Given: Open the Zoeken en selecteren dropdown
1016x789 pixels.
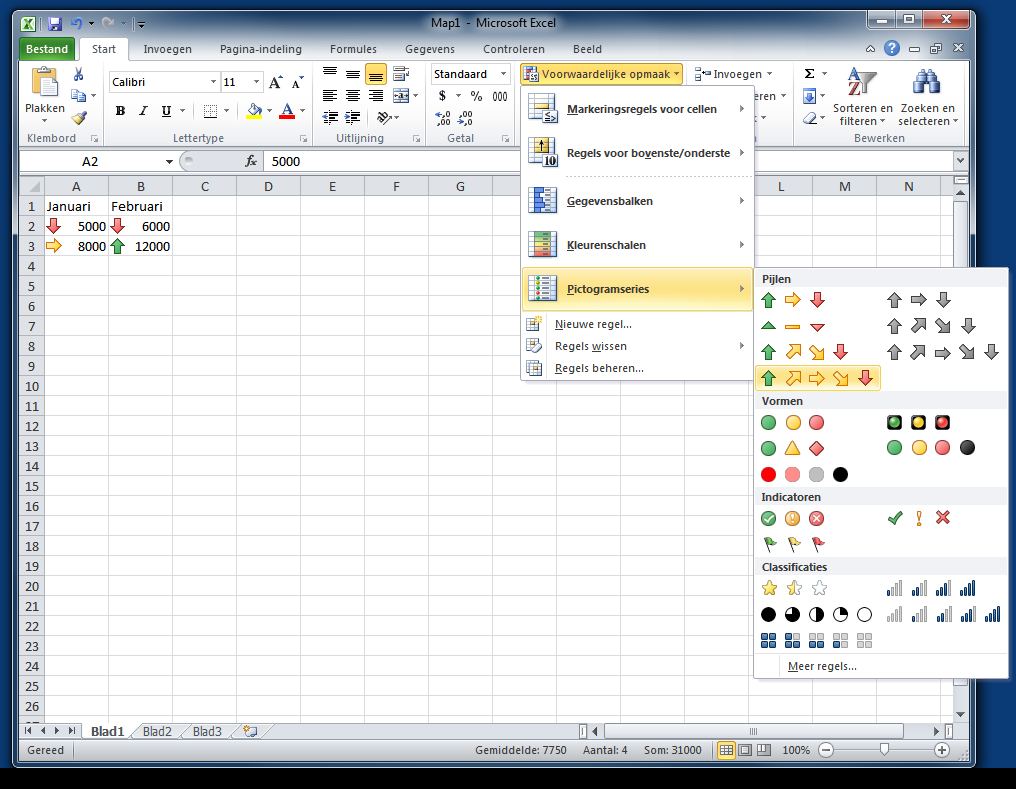Looking at the screenshot, I should click(927, 97).
